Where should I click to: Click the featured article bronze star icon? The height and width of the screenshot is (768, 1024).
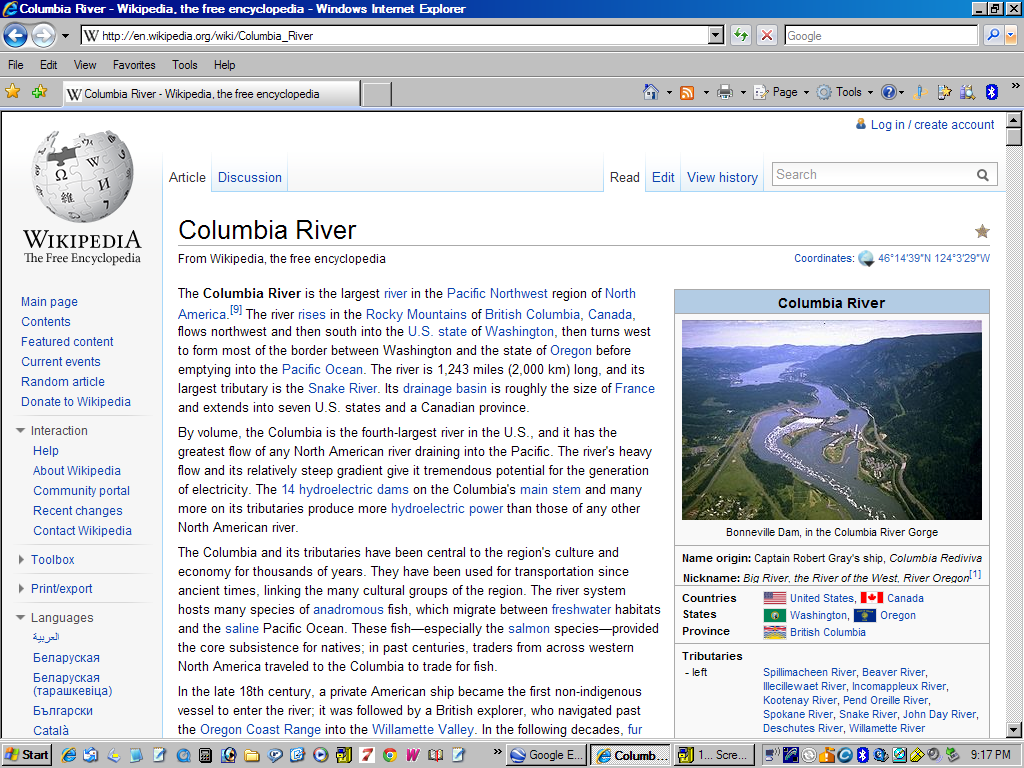click(982, 231)
